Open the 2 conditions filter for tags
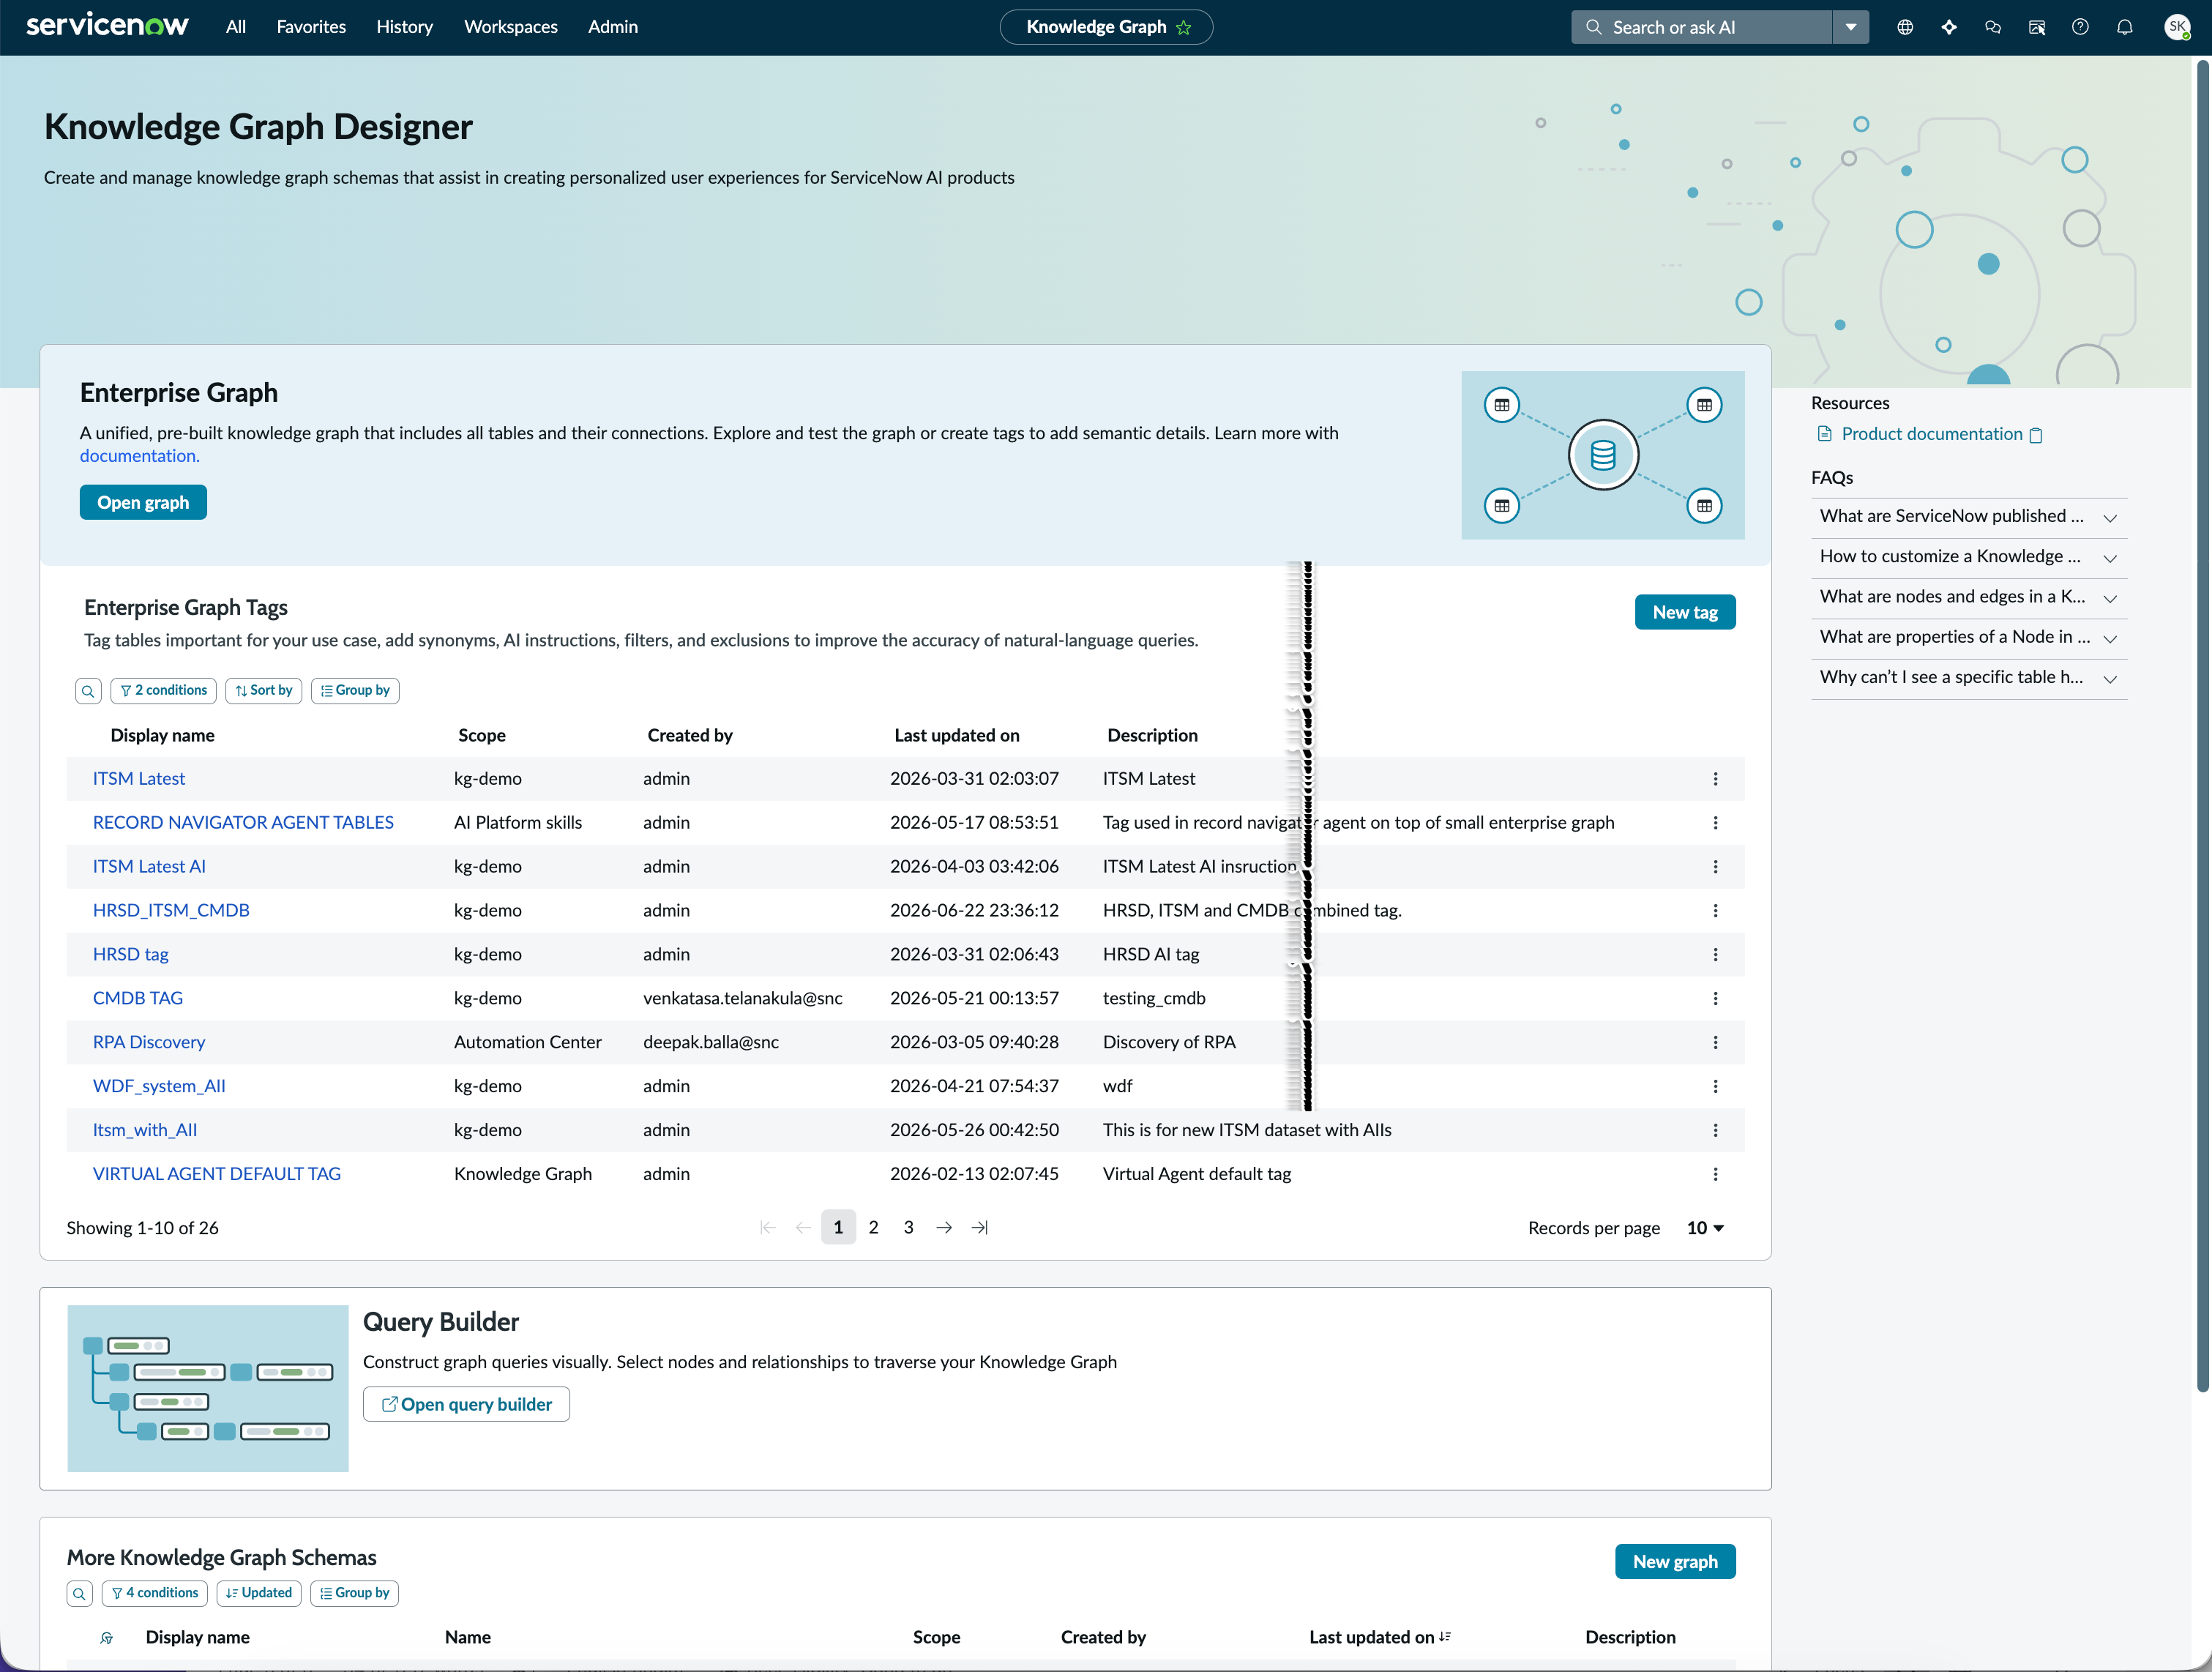Screen dimensions: 2212x1672 pos(163,691)
